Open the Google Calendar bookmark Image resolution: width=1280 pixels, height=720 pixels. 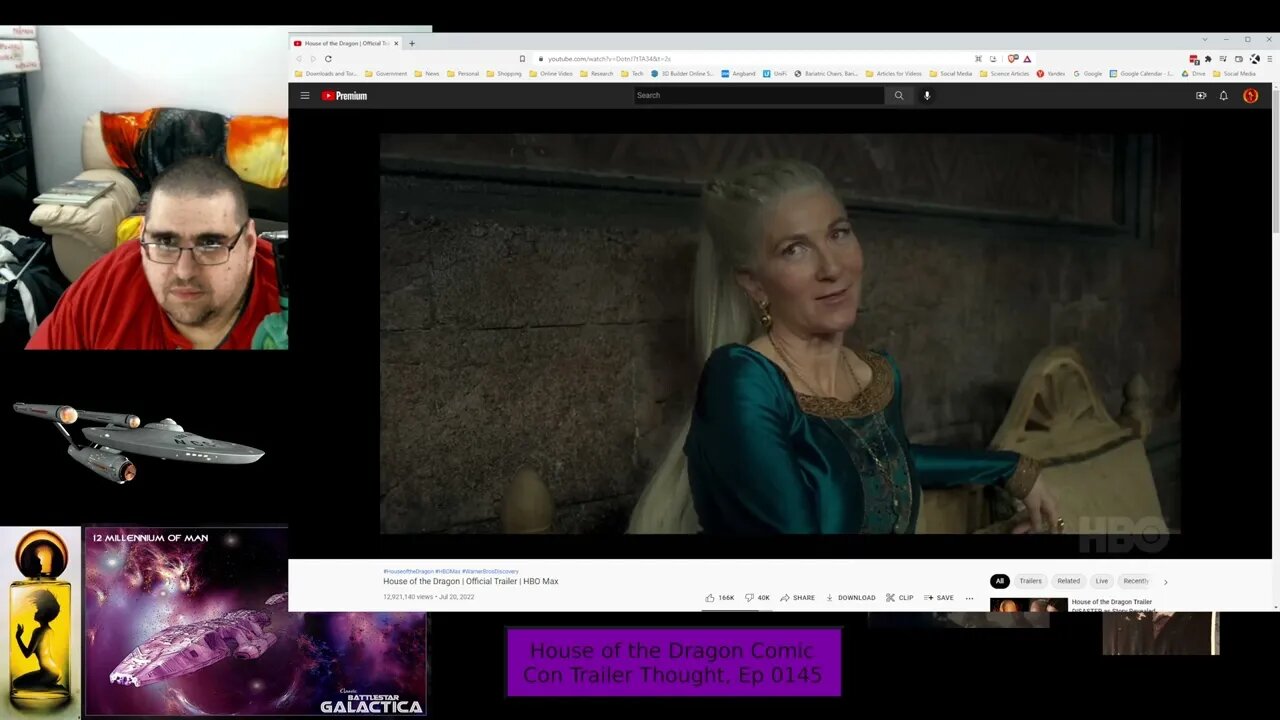tap(1141, 74)
